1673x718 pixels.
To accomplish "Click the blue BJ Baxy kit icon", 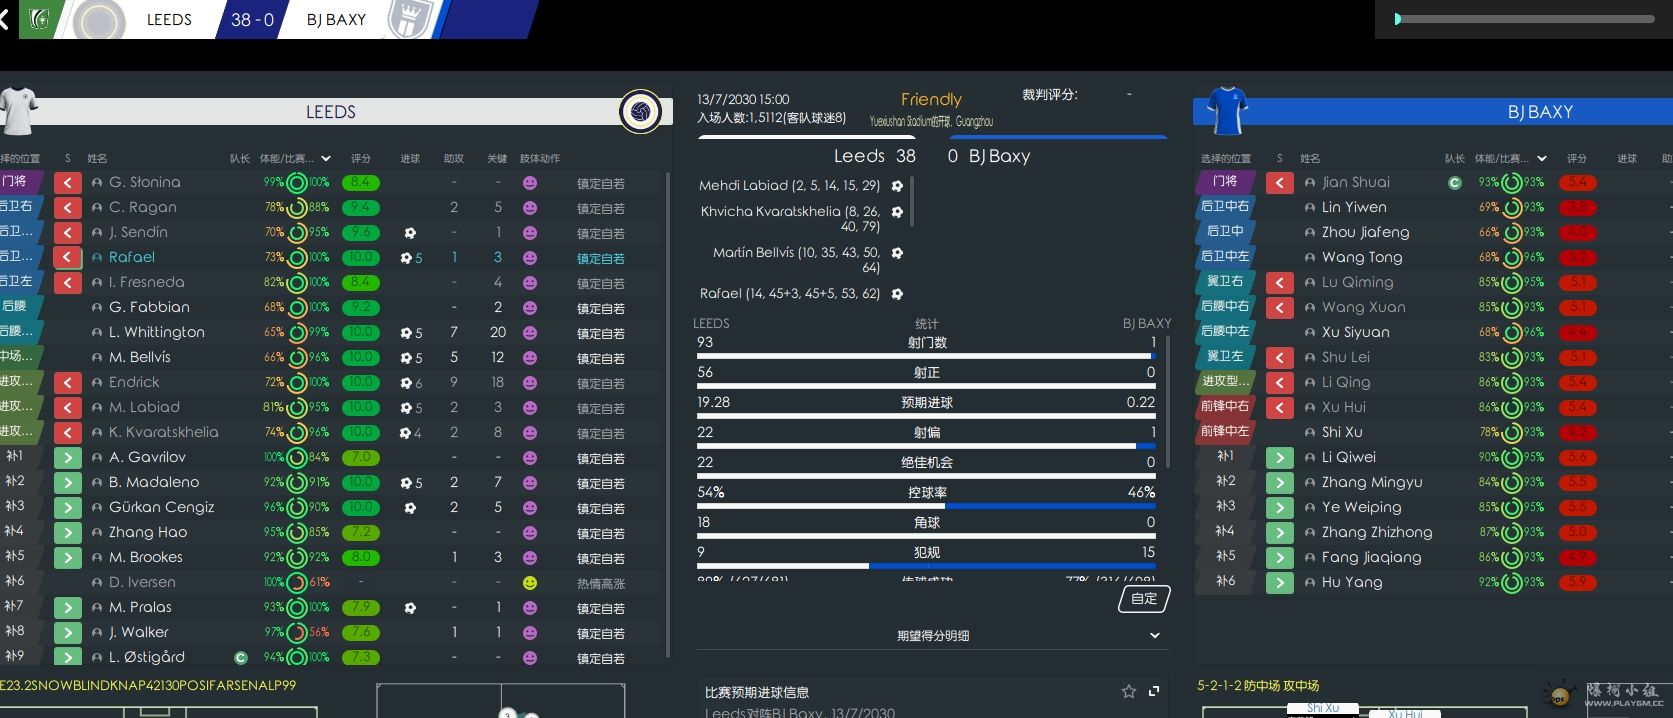I will [x=1226, y=111].
